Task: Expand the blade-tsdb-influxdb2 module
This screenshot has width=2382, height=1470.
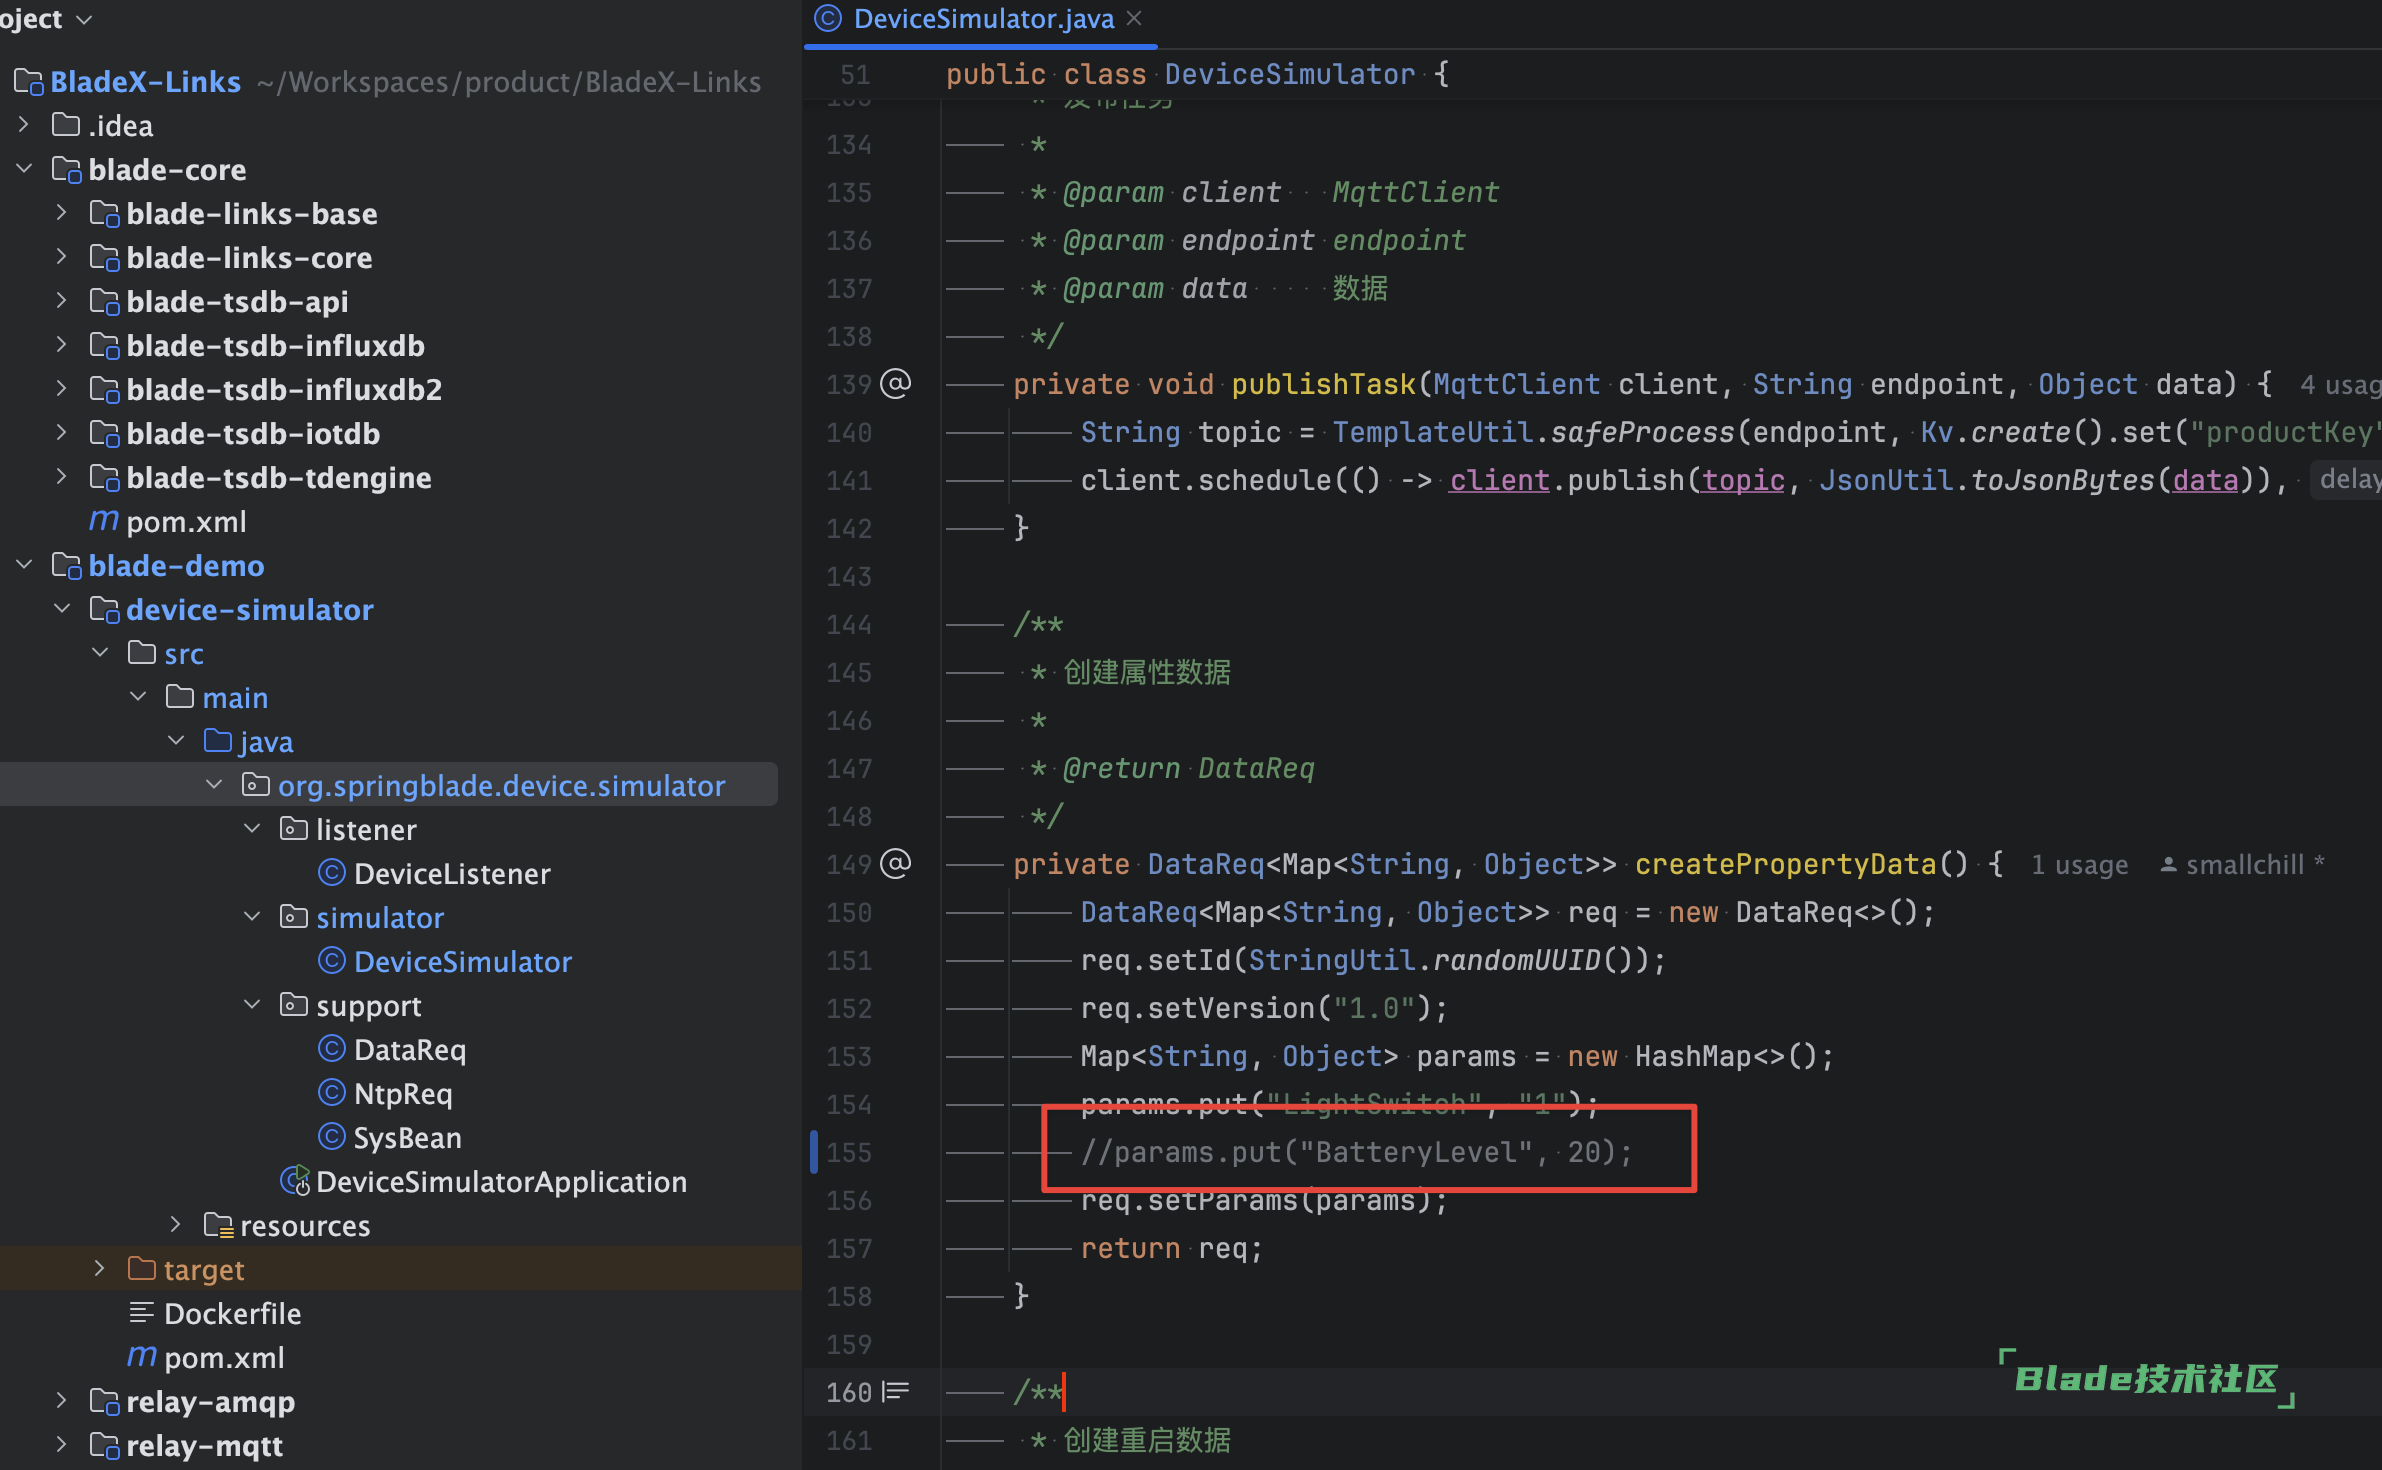Action: 62,389
